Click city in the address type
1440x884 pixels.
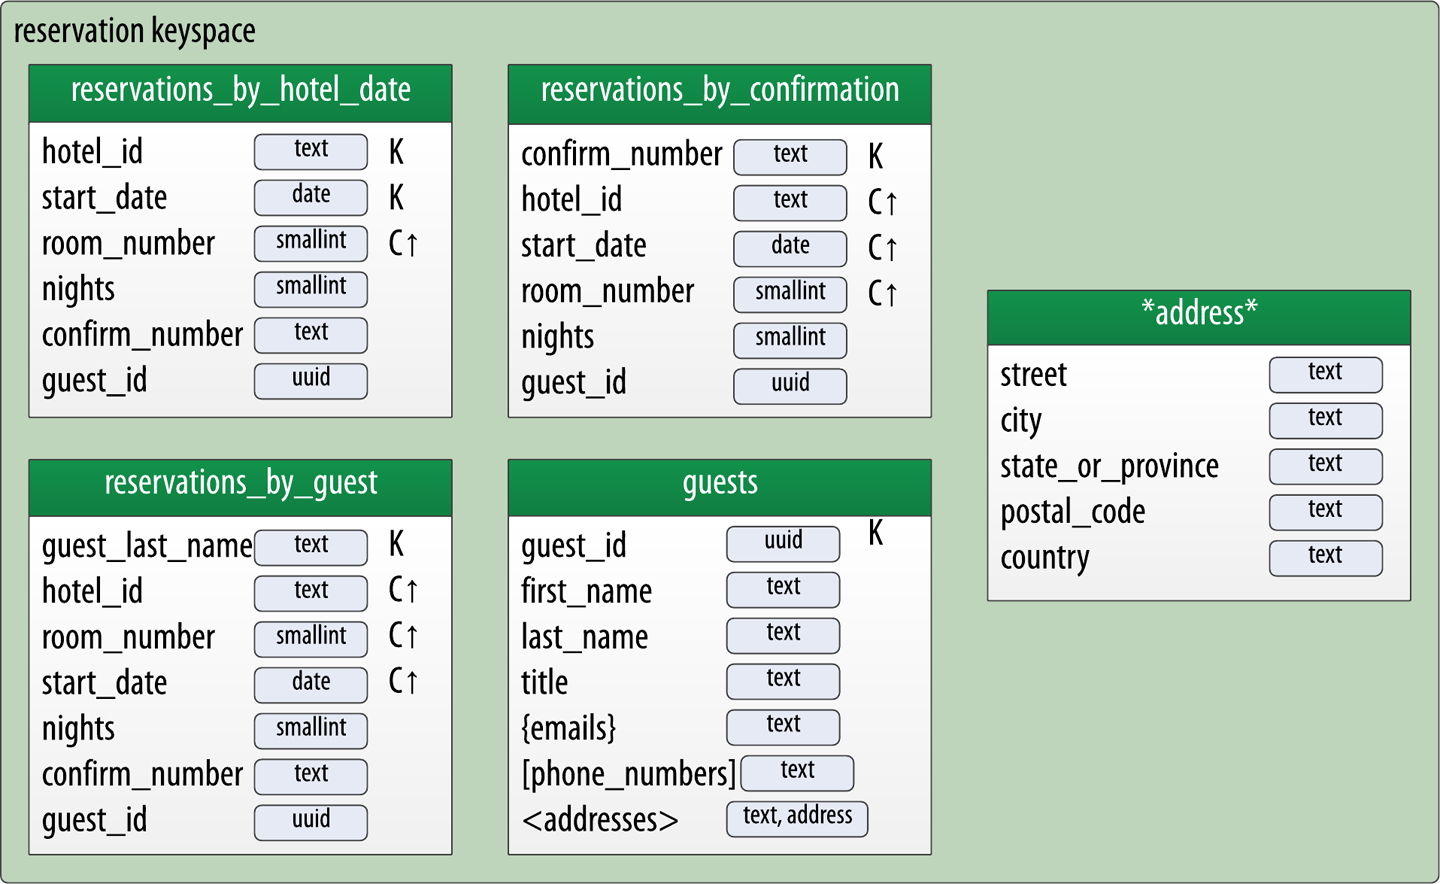tap(1021, 422)
